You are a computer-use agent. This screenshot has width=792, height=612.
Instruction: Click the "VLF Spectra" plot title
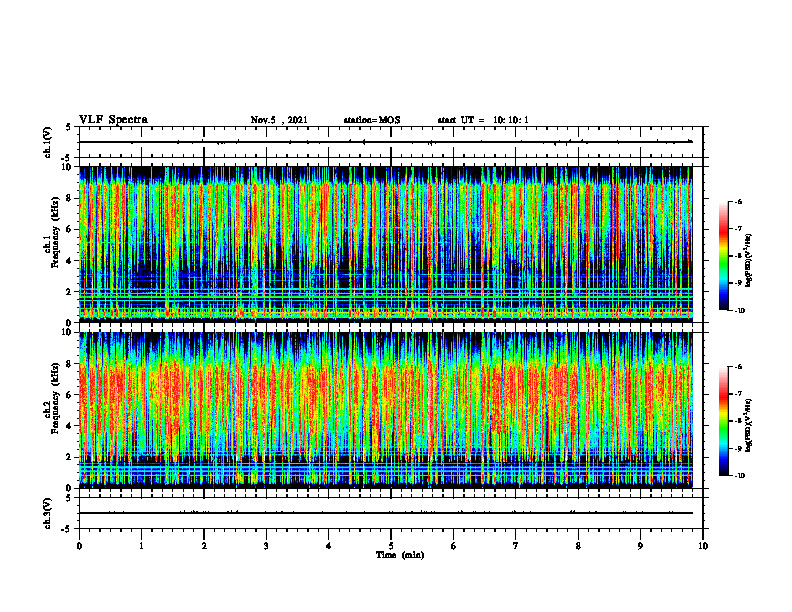(x=114, y=120)
